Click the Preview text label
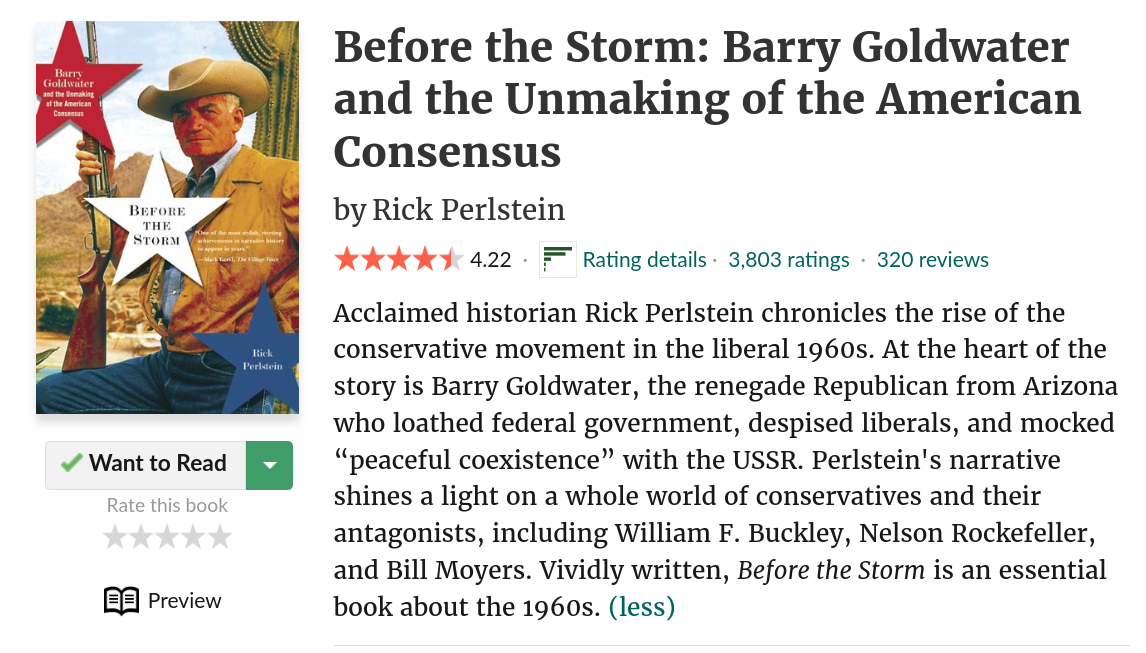1146x653 pixels. [184, 601]
